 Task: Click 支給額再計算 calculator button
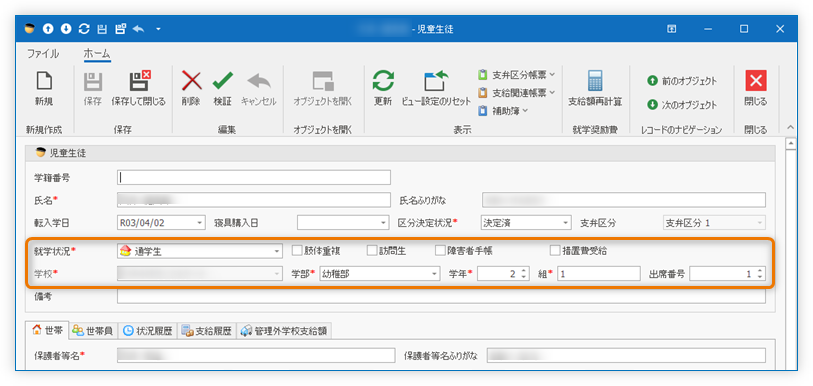pos(595,89)
